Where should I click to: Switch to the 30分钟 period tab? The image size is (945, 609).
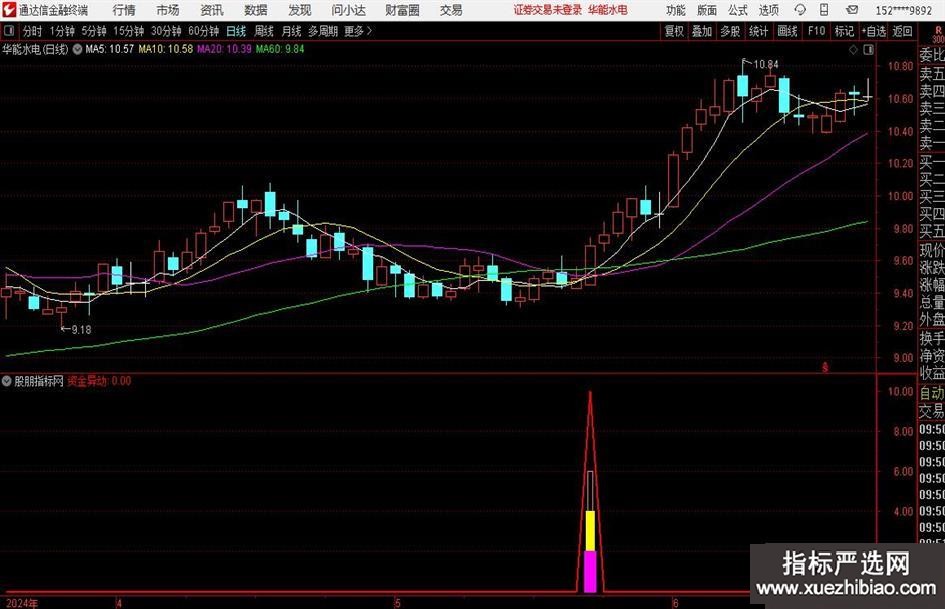(x=166, y=31)
